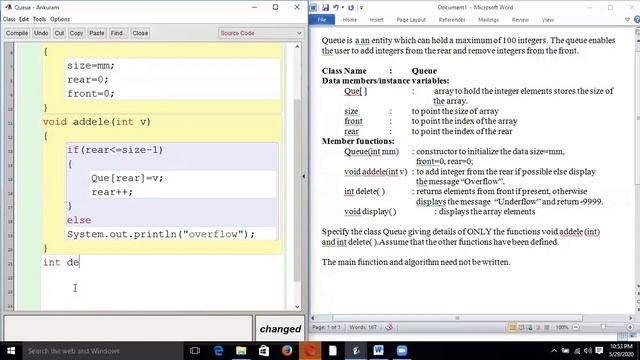Open Word Help question mark icon
Screen dimensions: 640x360
pyautogui.click(x=636, y=20)
